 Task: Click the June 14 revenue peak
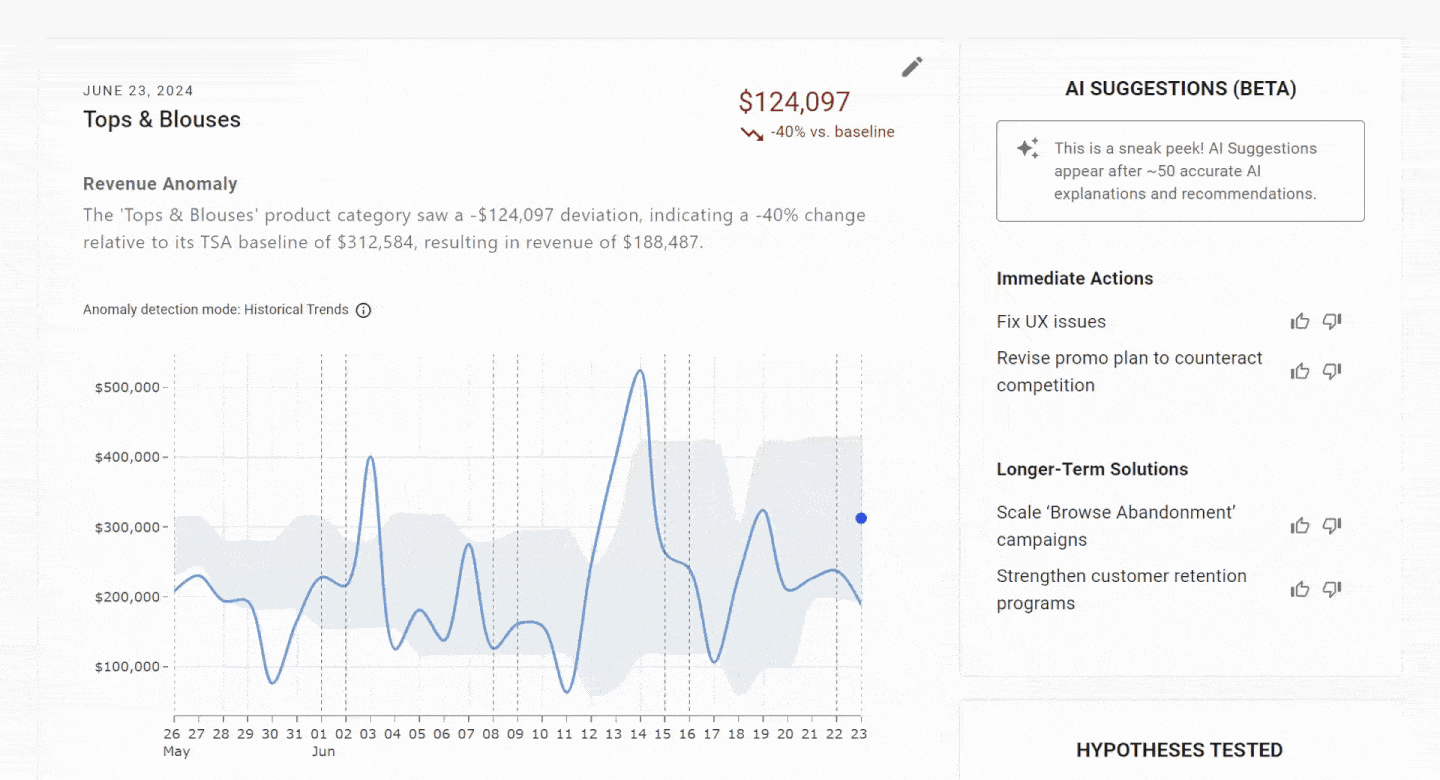(x=639, y=371)
